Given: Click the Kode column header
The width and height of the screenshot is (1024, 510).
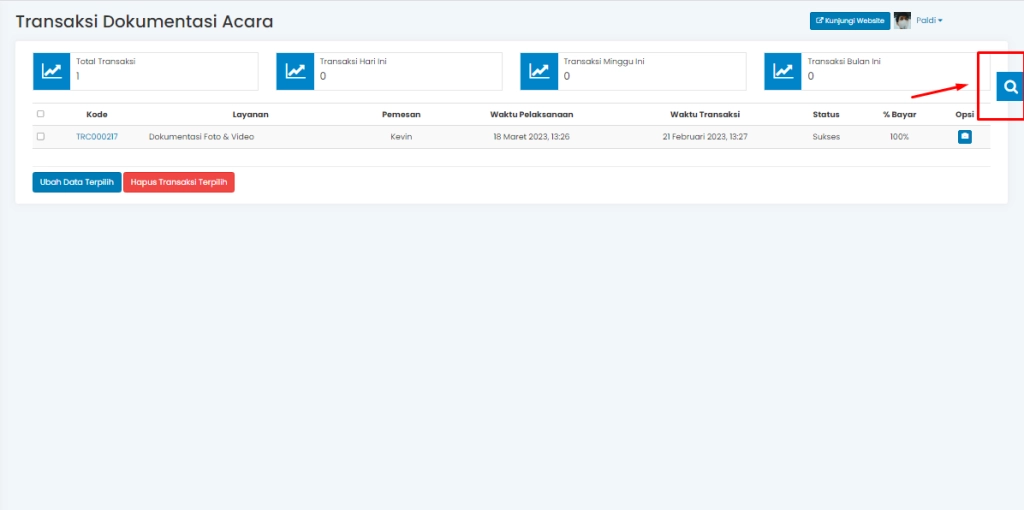Looking at the screenshot, I should point(97,114).
